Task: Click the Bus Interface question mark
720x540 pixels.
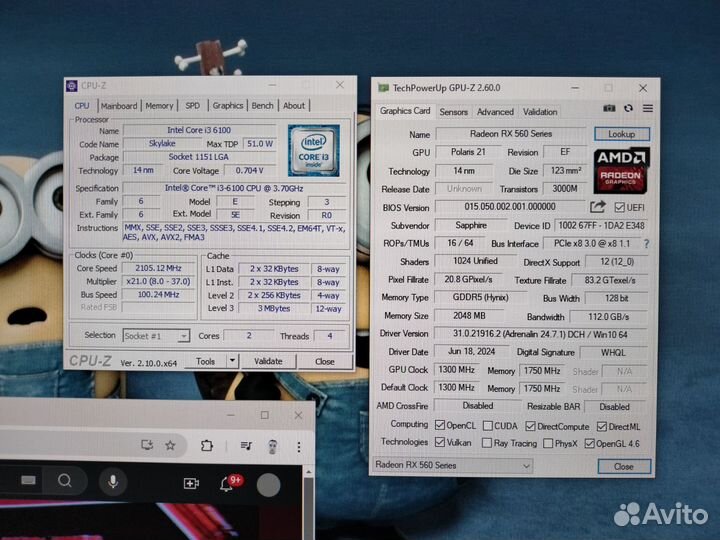Action: point(647,244)
